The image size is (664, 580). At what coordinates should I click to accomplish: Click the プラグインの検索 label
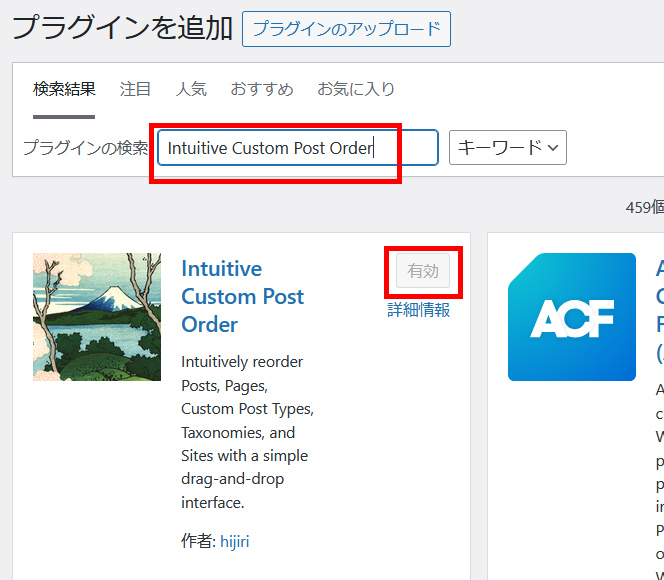click(x=85, y=148)
